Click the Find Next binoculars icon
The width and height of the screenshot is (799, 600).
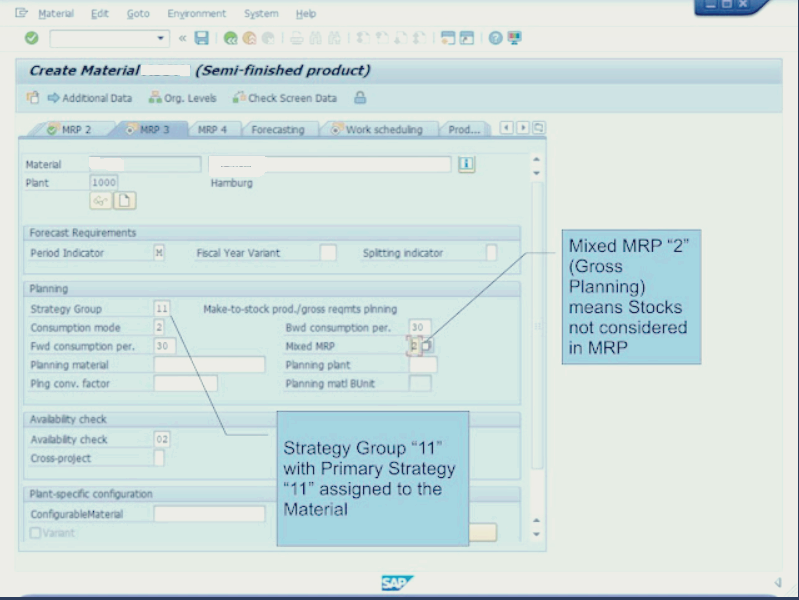coord(334,38)
